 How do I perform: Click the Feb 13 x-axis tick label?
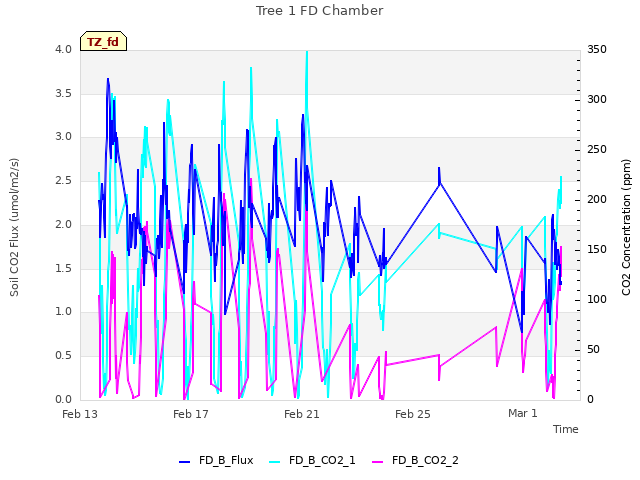tap(80, 414)
